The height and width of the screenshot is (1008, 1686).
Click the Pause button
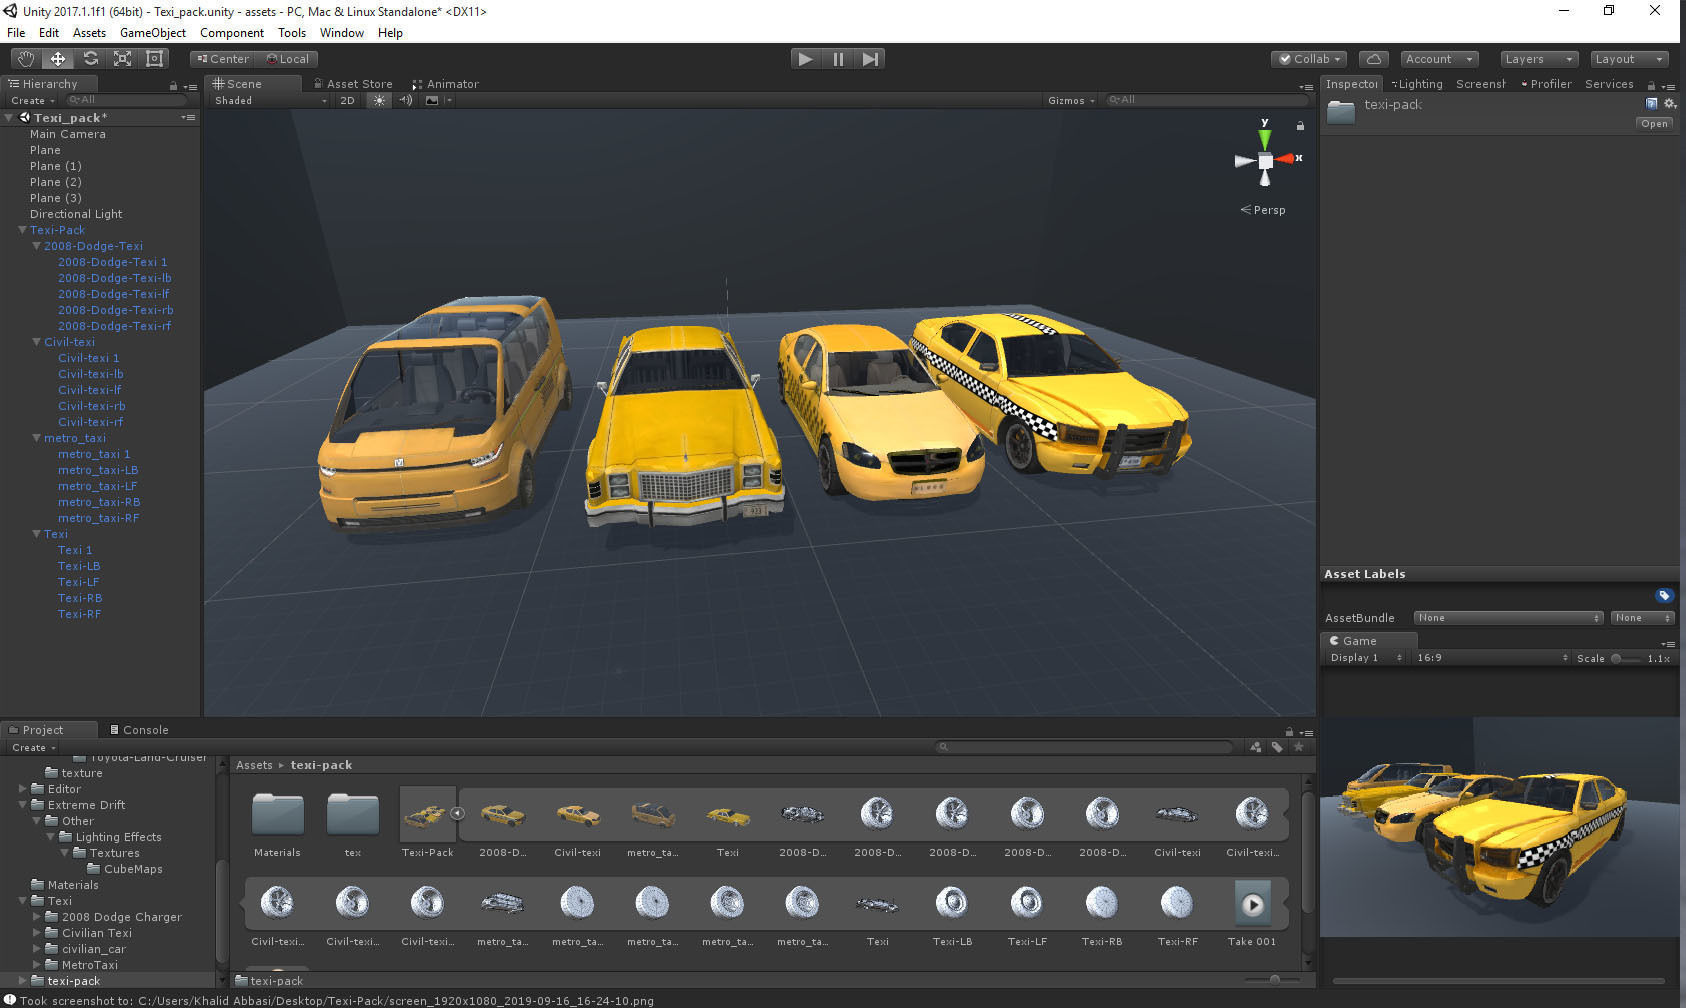838,59
